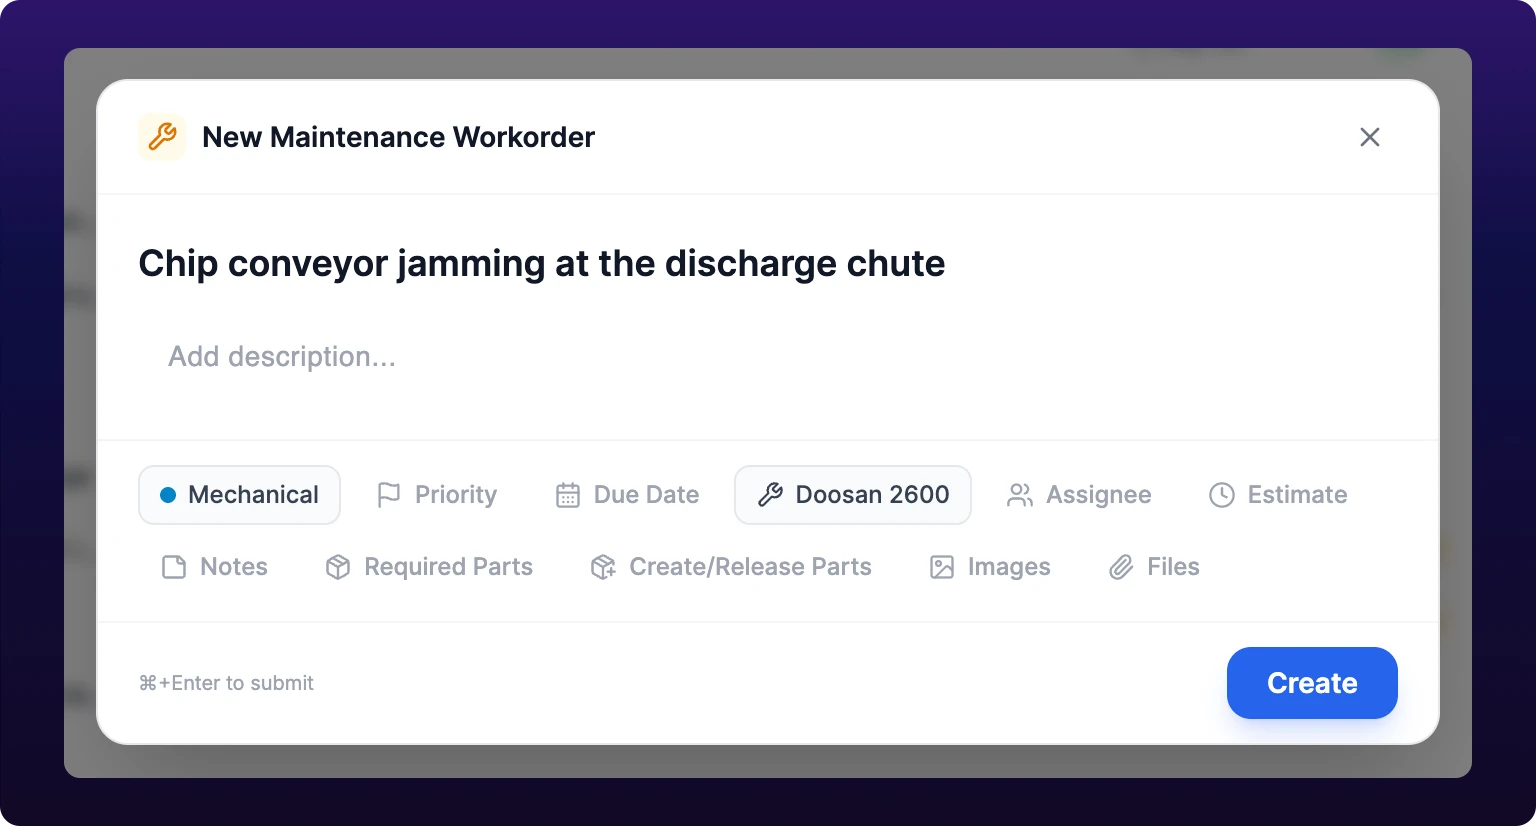Click the Images picture icon
The image size is (1536, 826).
tap(942, 567)
